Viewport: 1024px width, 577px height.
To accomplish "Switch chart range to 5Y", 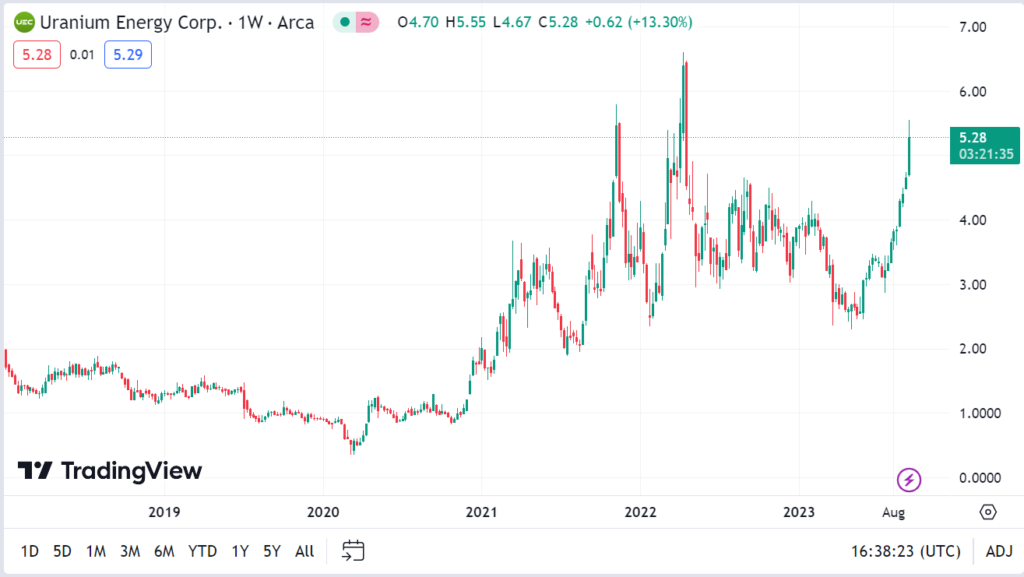I will tap(271, 551).
